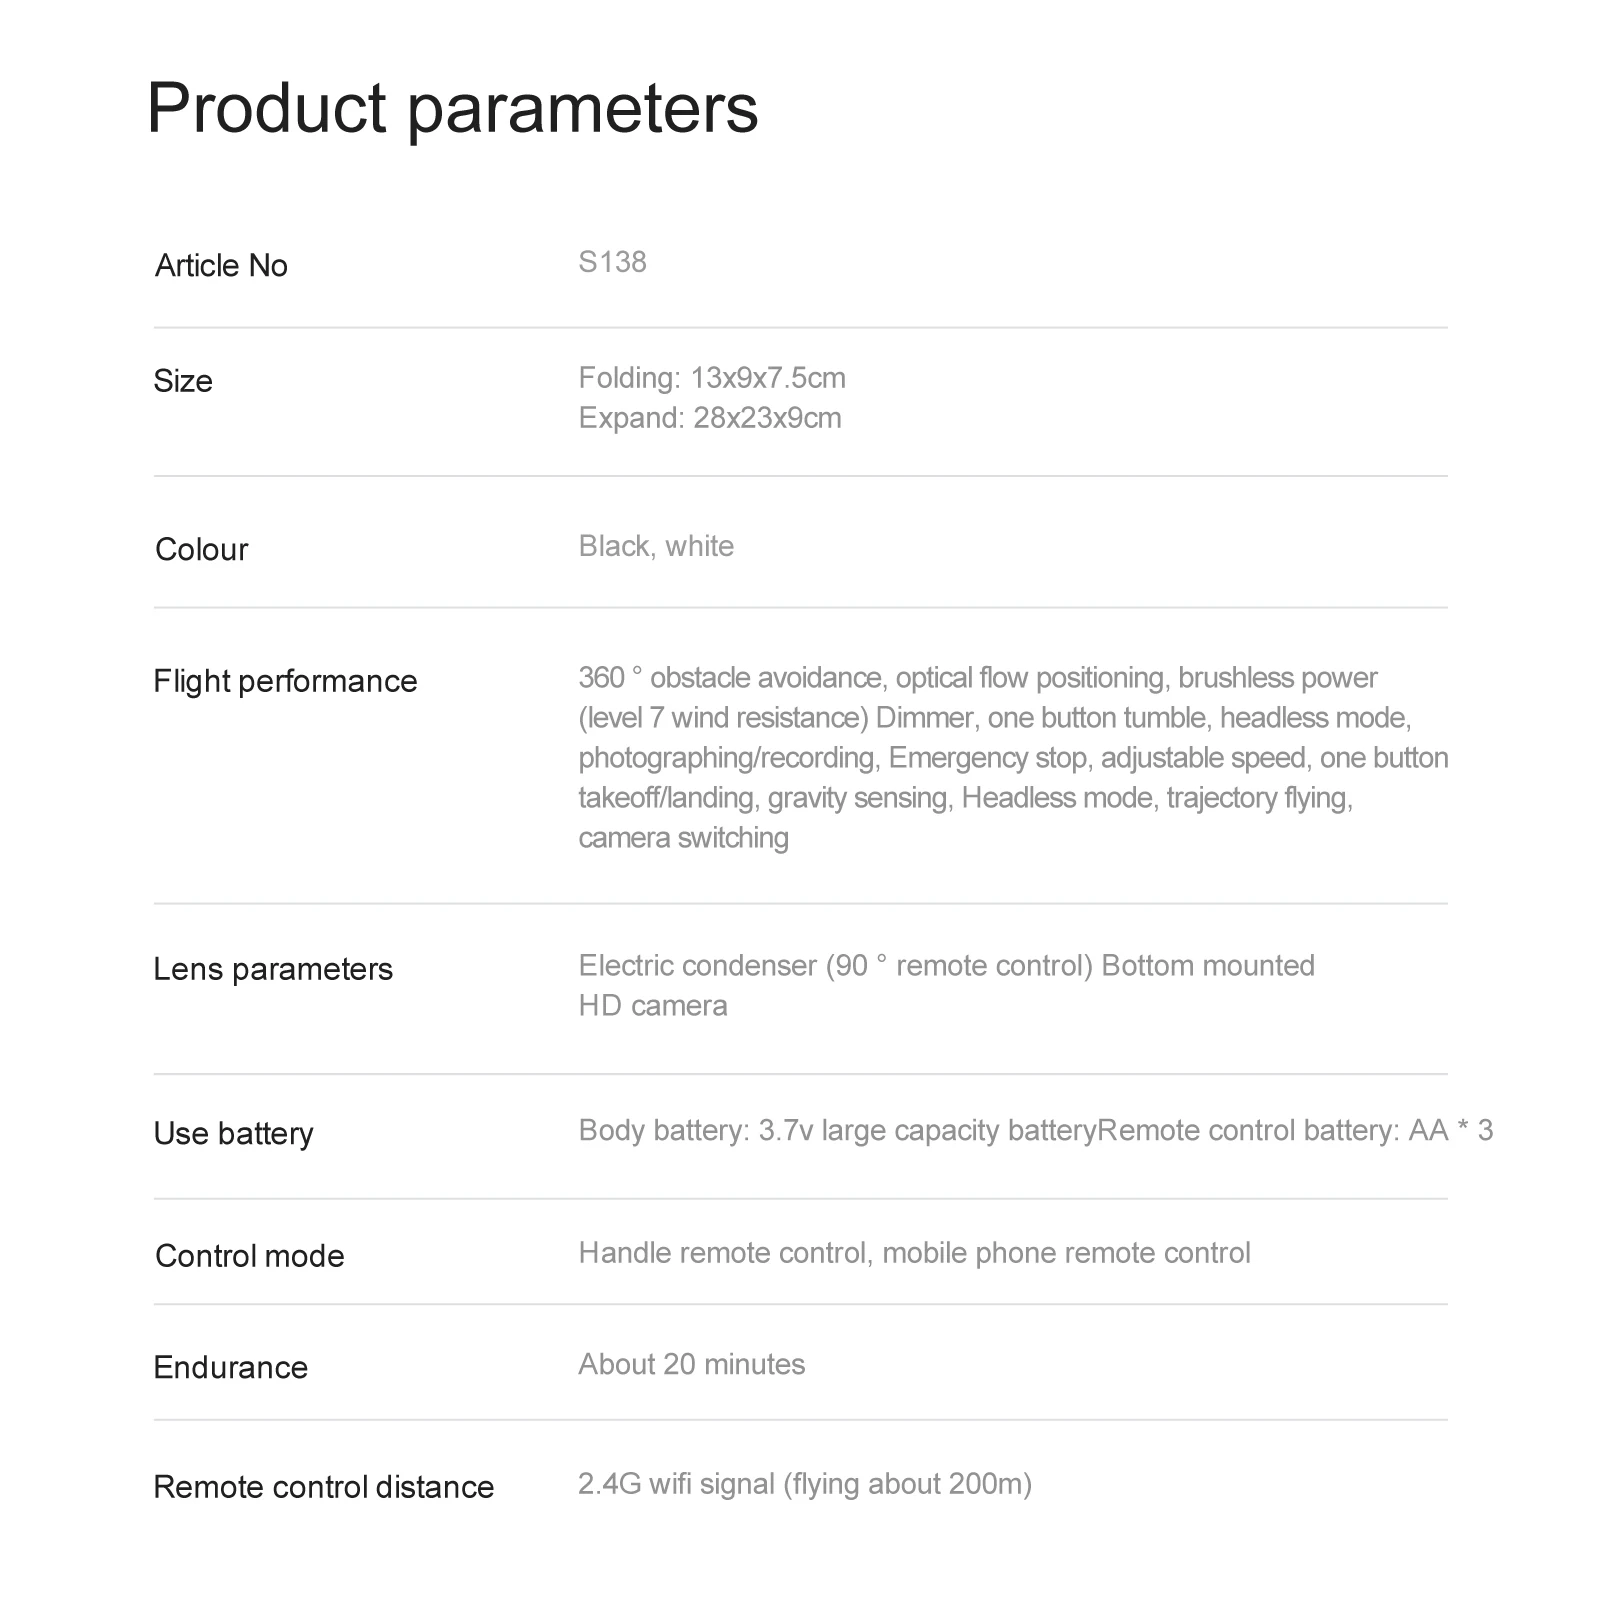Select the Colour label
1600x1600 pixels.
[x=201, y=550]
